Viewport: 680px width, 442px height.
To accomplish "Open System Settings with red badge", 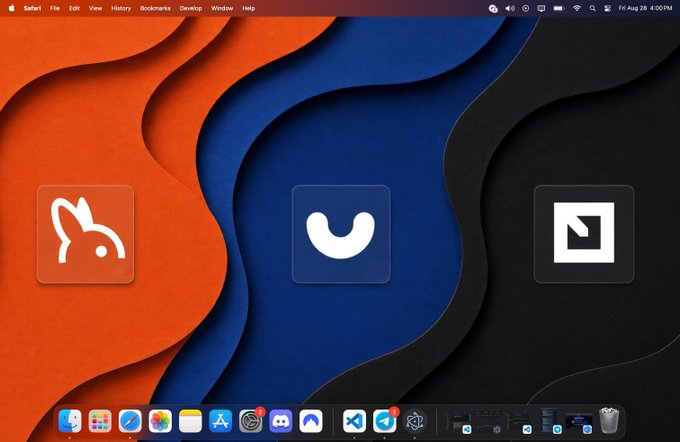I will click(x=251, y=421).
